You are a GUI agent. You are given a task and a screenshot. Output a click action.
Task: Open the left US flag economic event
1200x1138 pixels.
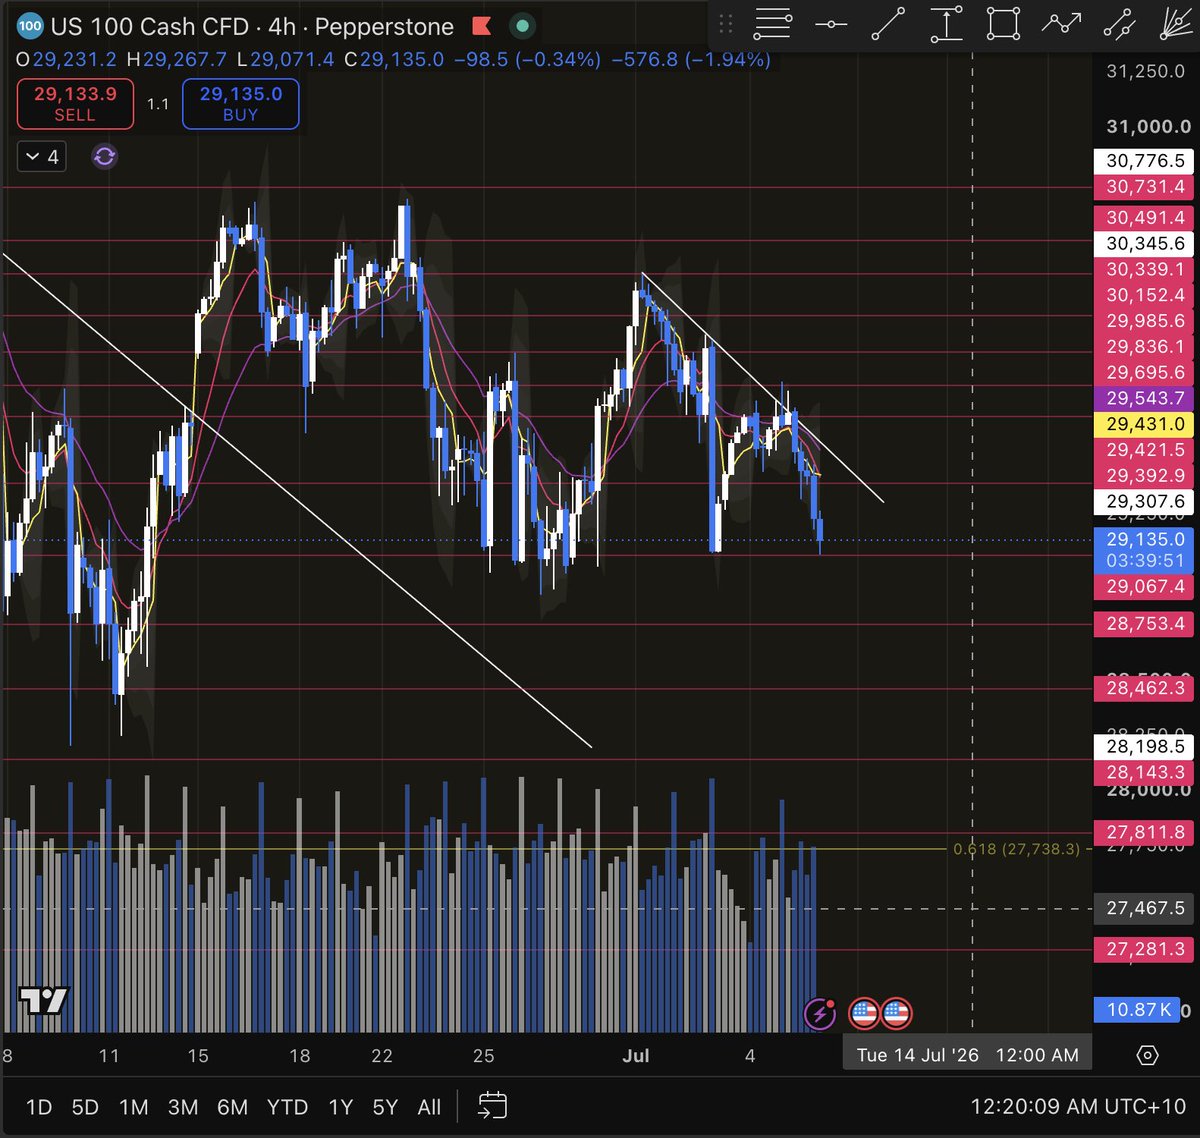(864, 1013)
